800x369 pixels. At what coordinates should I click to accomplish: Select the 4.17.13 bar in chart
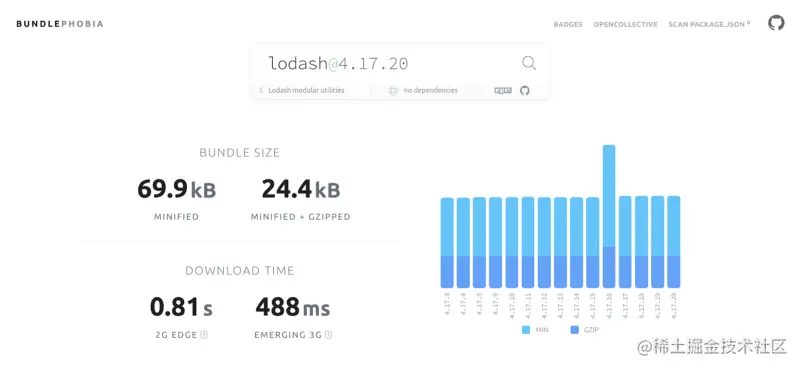pos(560,243)
